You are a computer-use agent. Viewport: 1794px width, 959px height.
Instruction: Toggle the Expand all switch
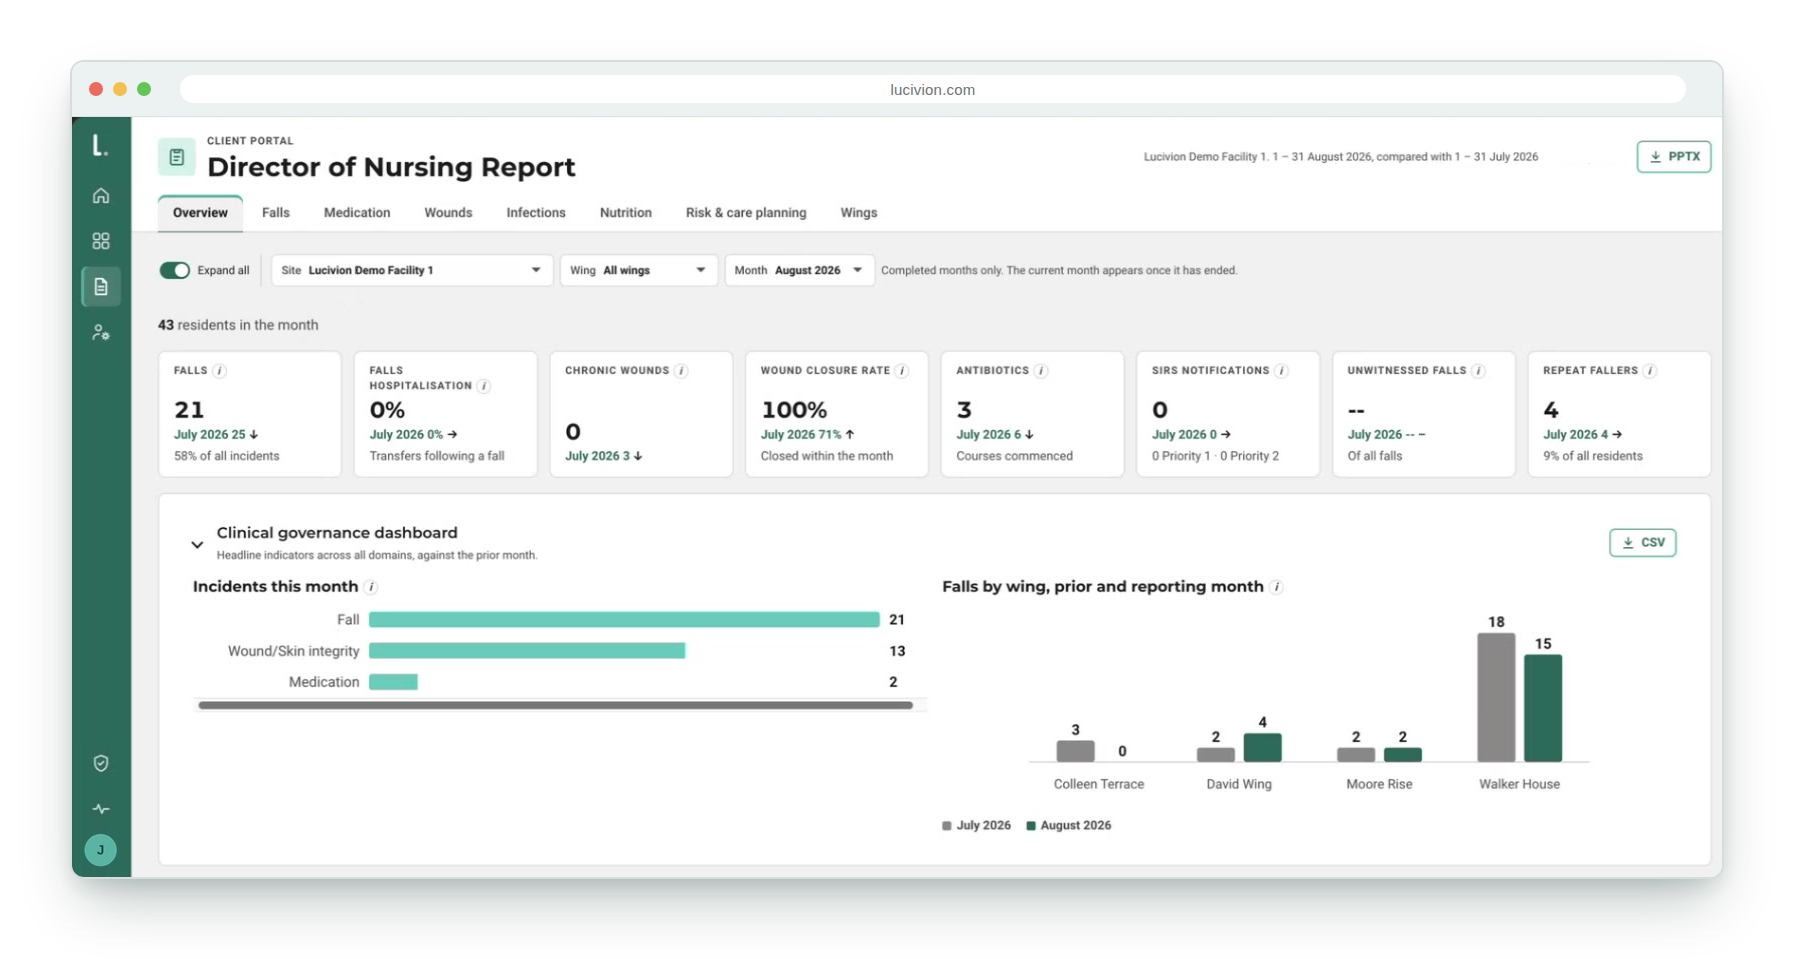tap(174, 270)
